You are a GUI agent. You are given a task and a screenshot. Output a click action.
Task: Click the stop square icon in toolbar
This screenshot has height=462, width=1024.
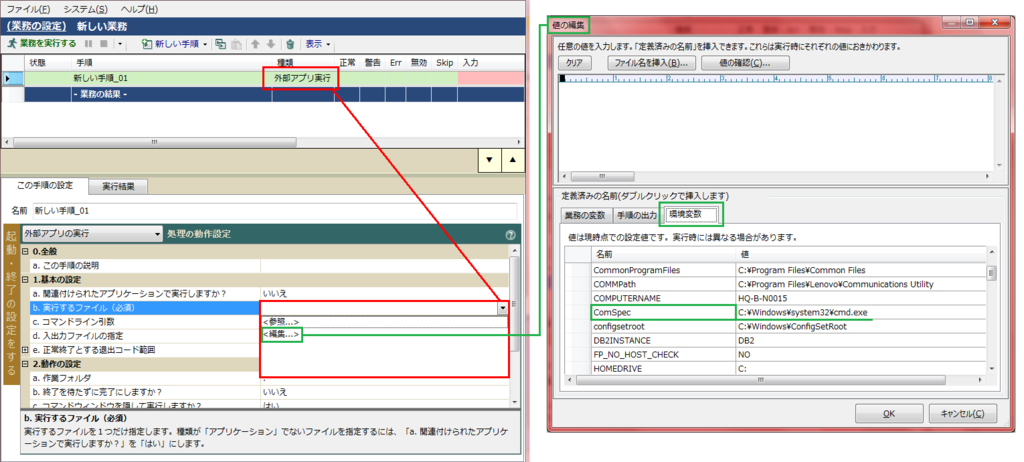tap(103, 44)
